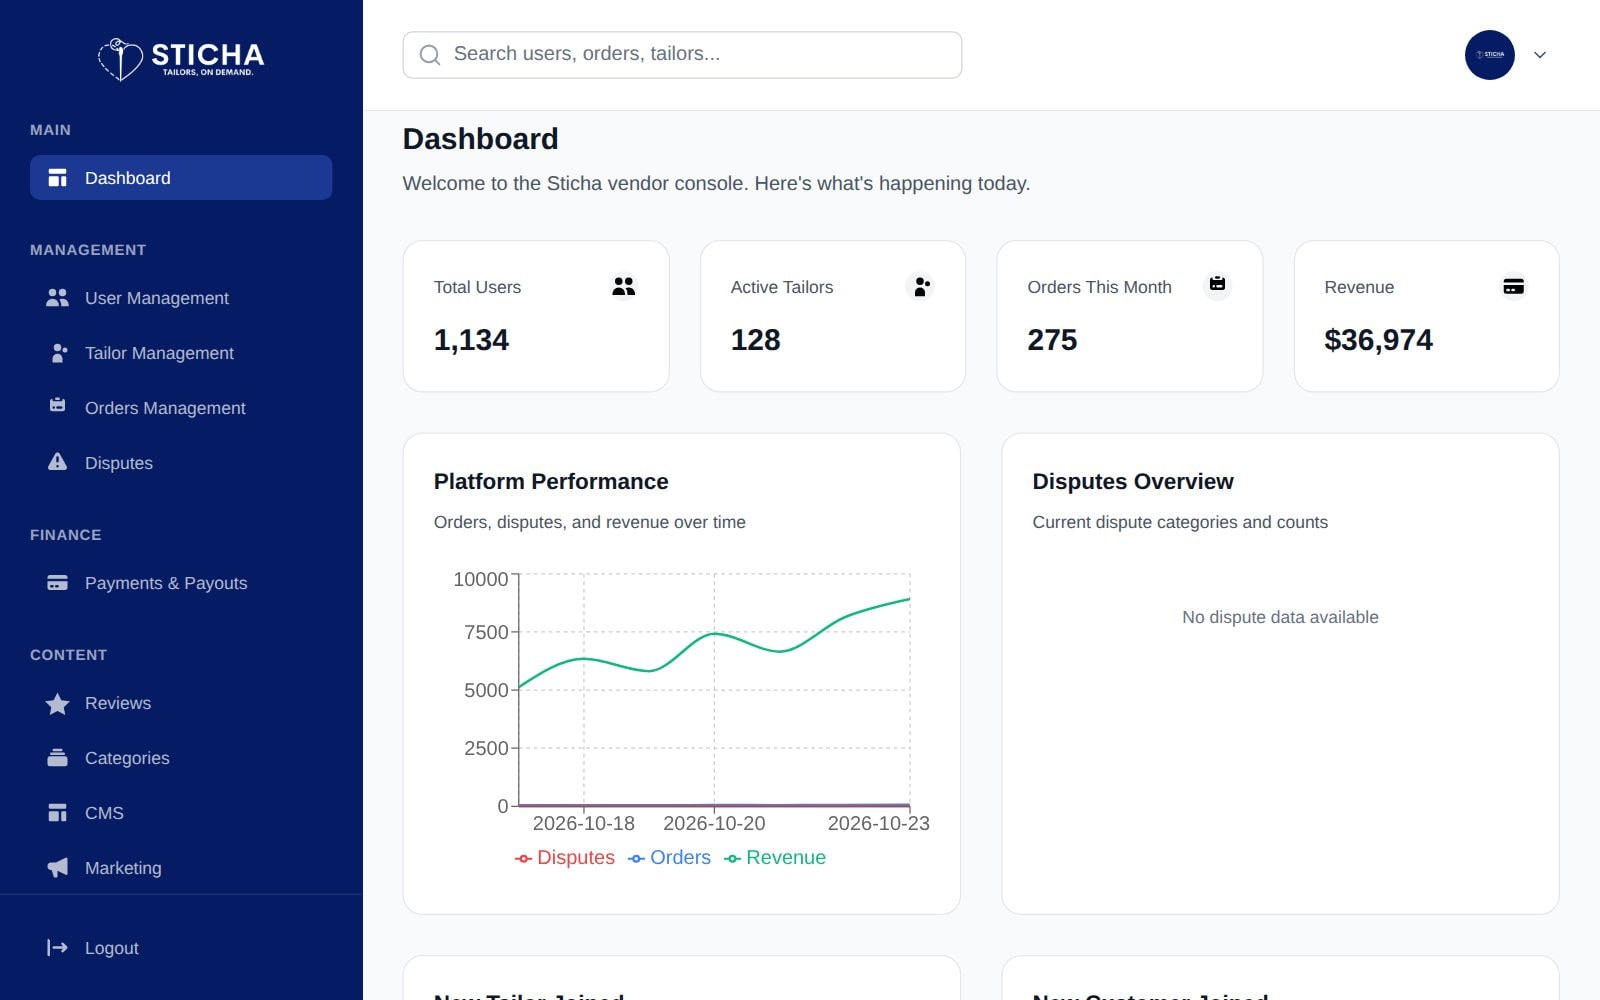Image resolution: width=1600 pixels, height=1000 pixels.
Task: Click the Active Tailors card icon
Action: coord(920,287)
